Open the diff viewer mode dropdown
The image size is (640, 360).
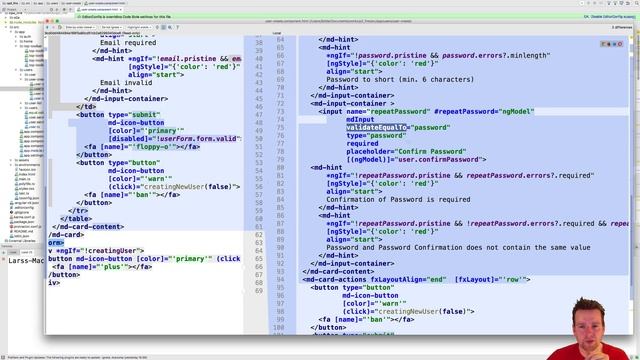(x=80, y=27)
